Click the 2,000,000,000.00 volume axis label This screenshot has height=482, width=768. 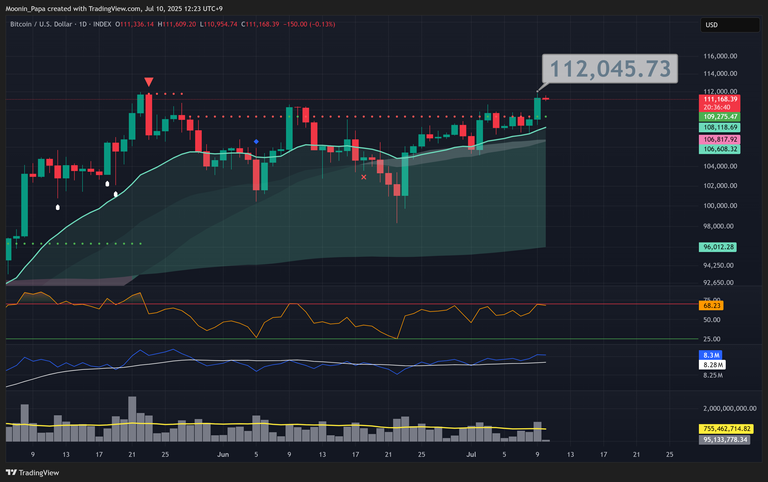730,409
